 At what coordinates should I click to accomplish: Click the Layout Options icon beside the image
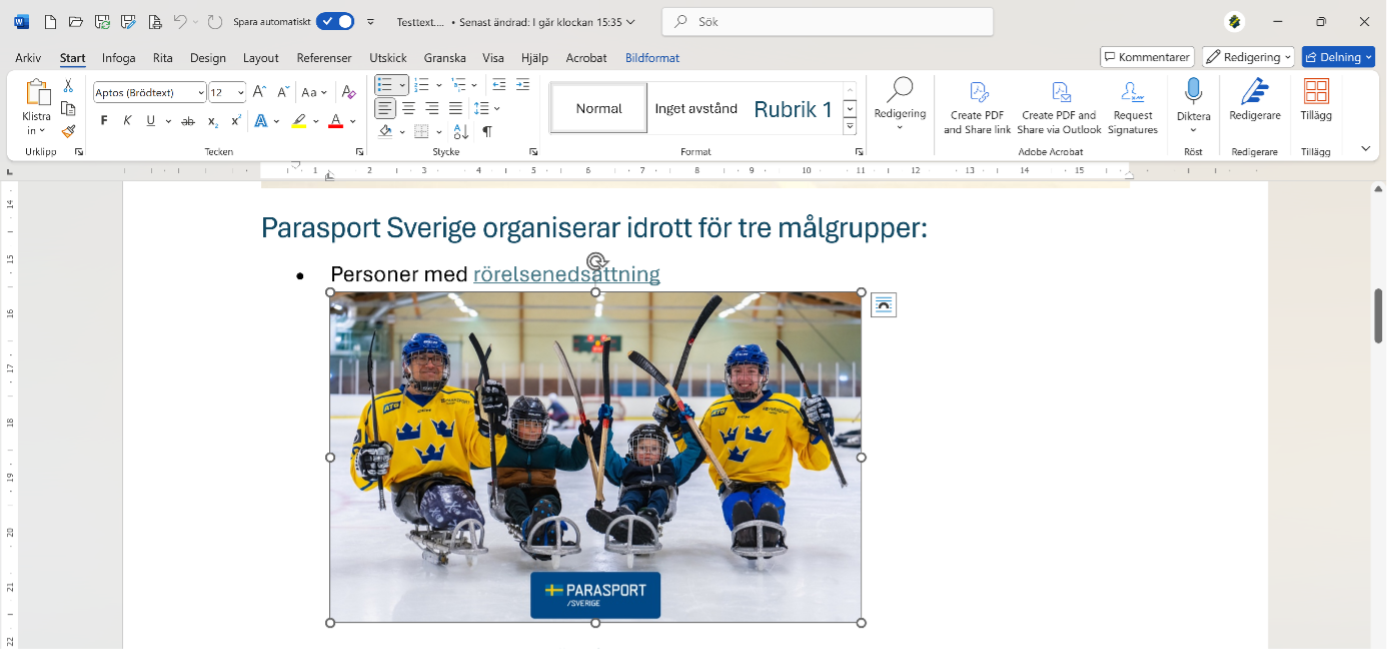(x=884, y=305)
